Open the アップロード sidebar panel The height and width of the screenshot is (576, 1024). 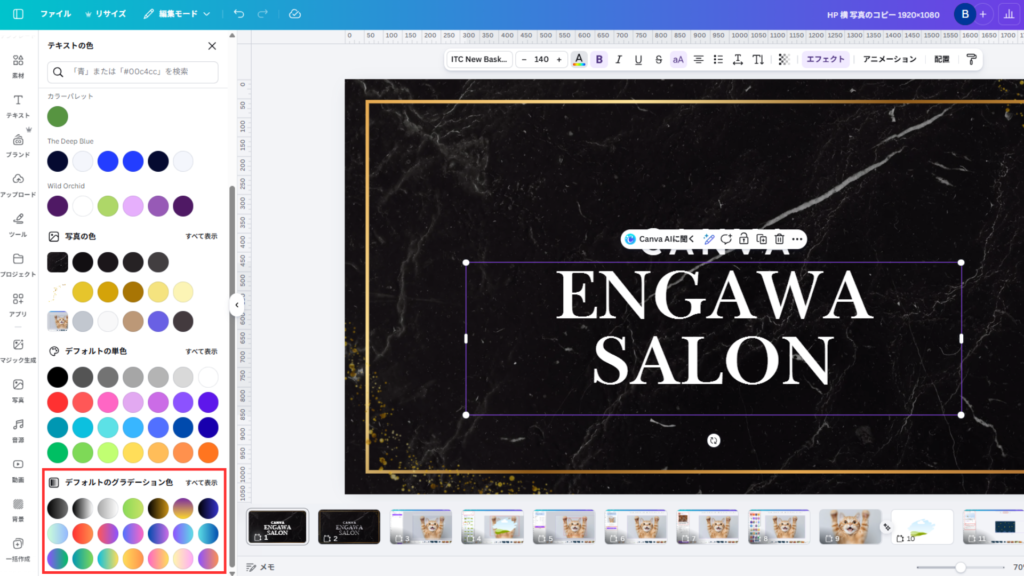[x=18, y=184]
